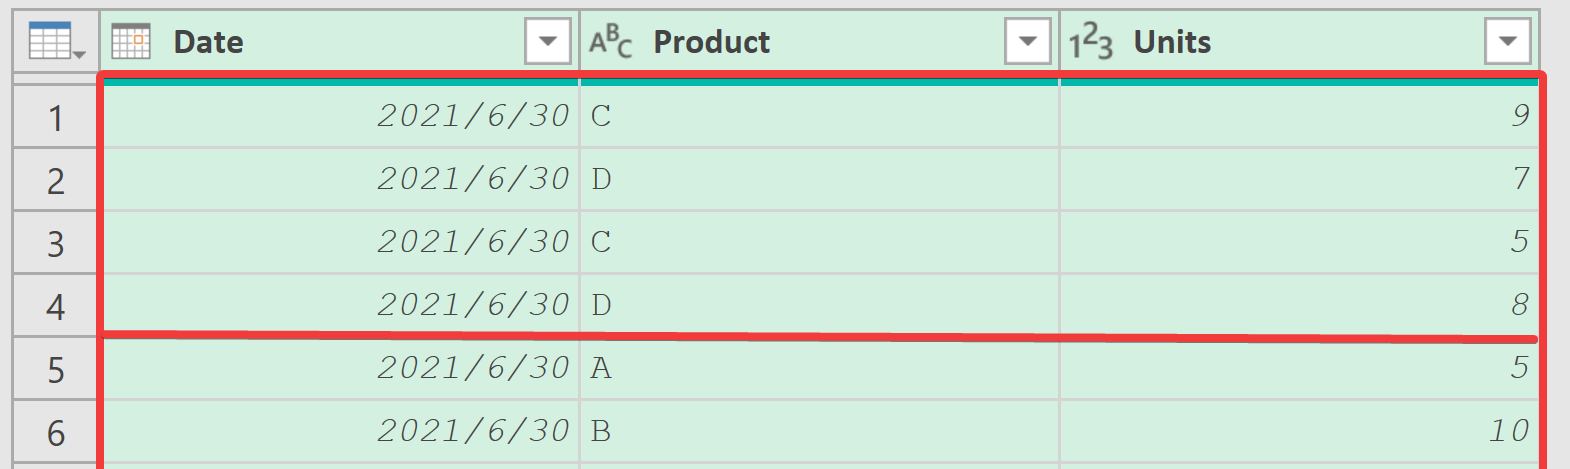Select row number 4
This screenshot has width=1570, height=469.
(56, 306)
